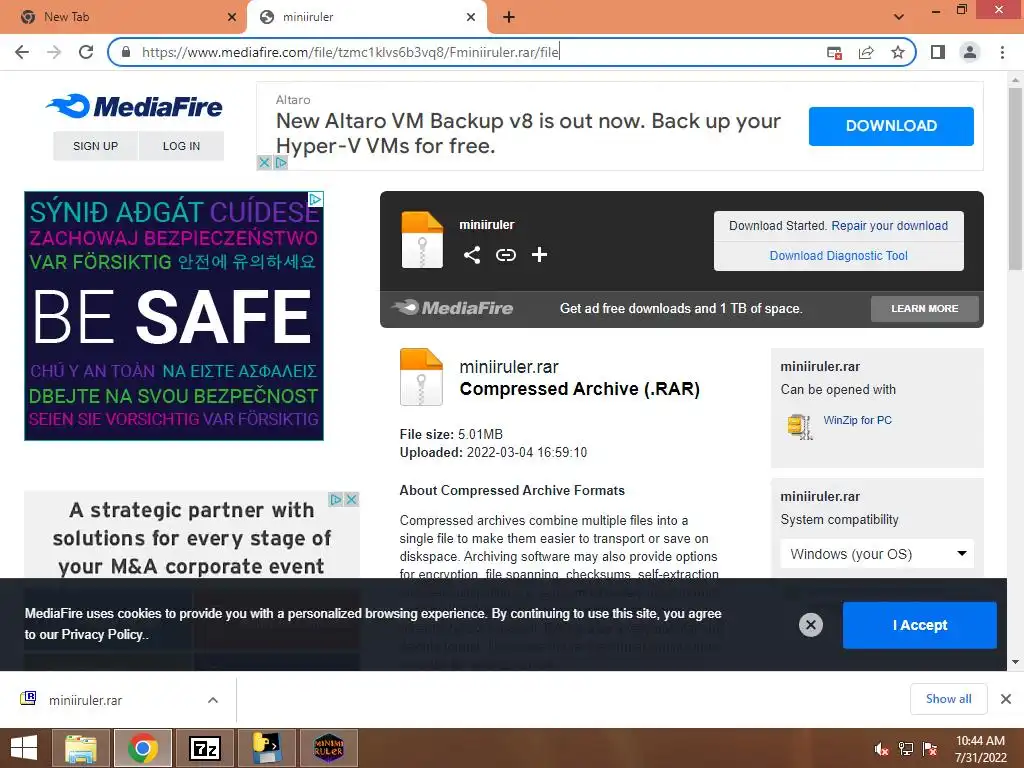The width and height of the screenshot is (1024, 768).
Task: Click Show all downloads
Action: click(948, 699)
